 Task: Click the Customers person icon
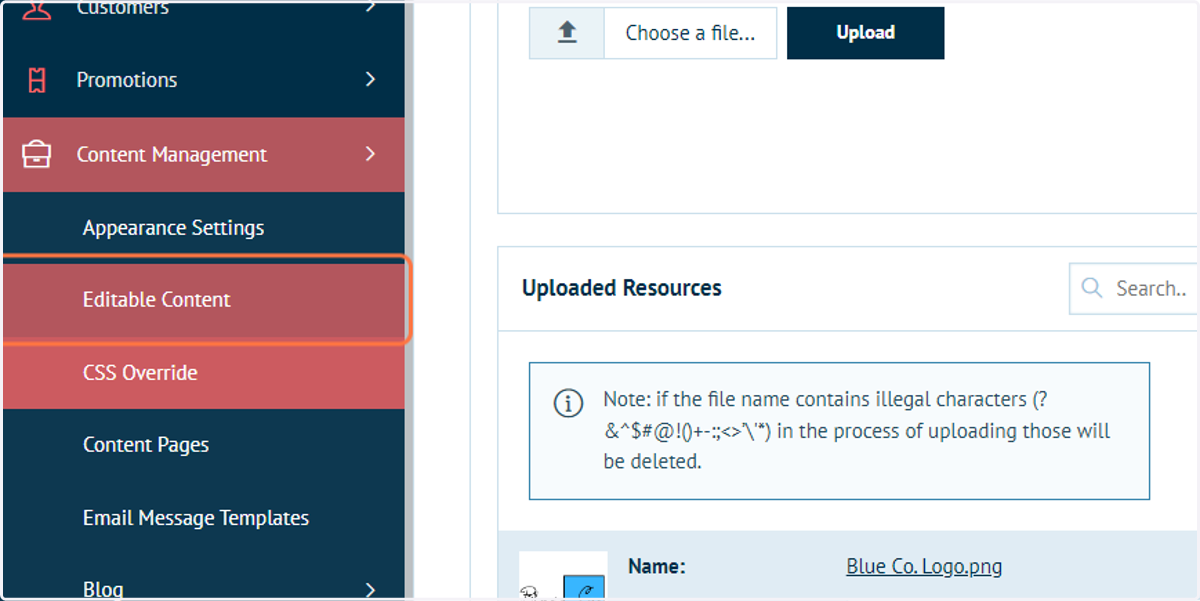click(x=37, y=9)
